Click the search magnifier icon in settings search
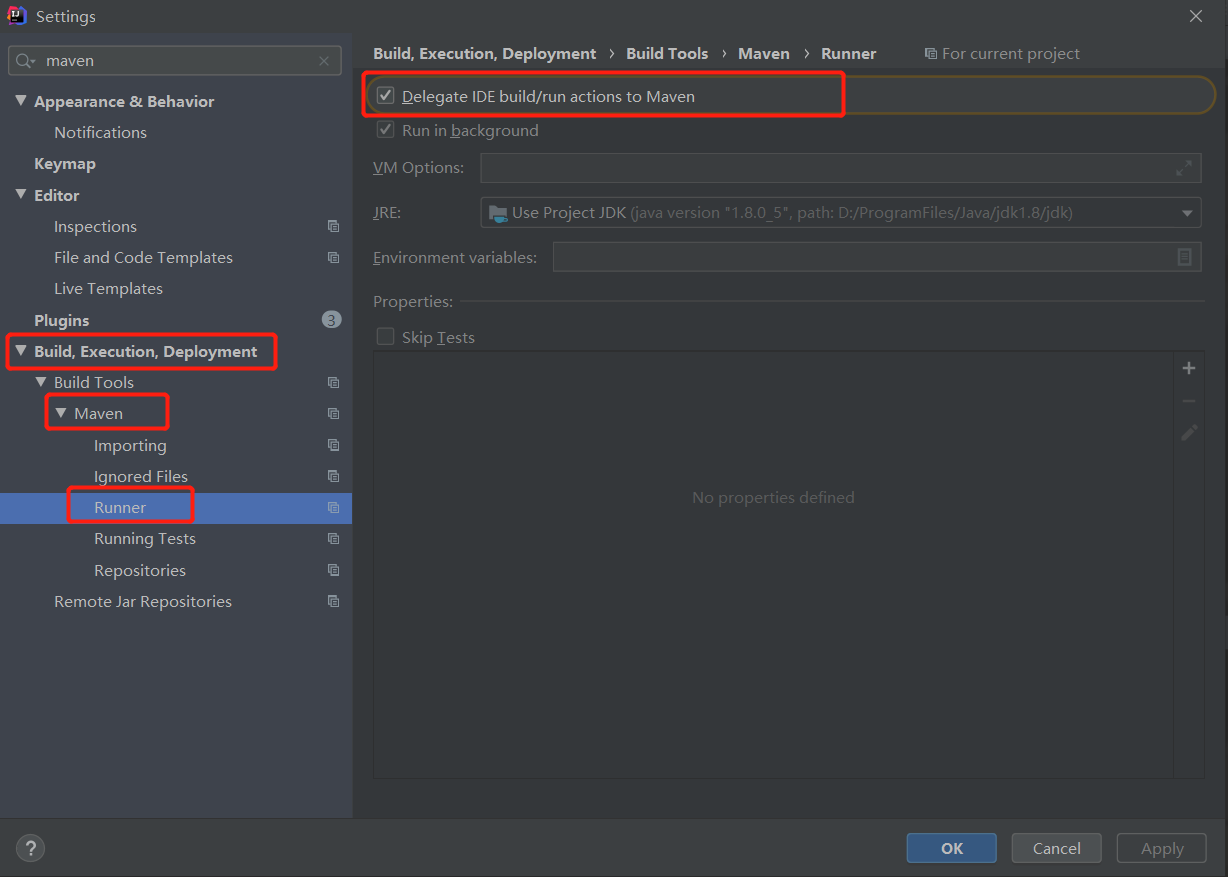1228x877 pixels. 25,61
